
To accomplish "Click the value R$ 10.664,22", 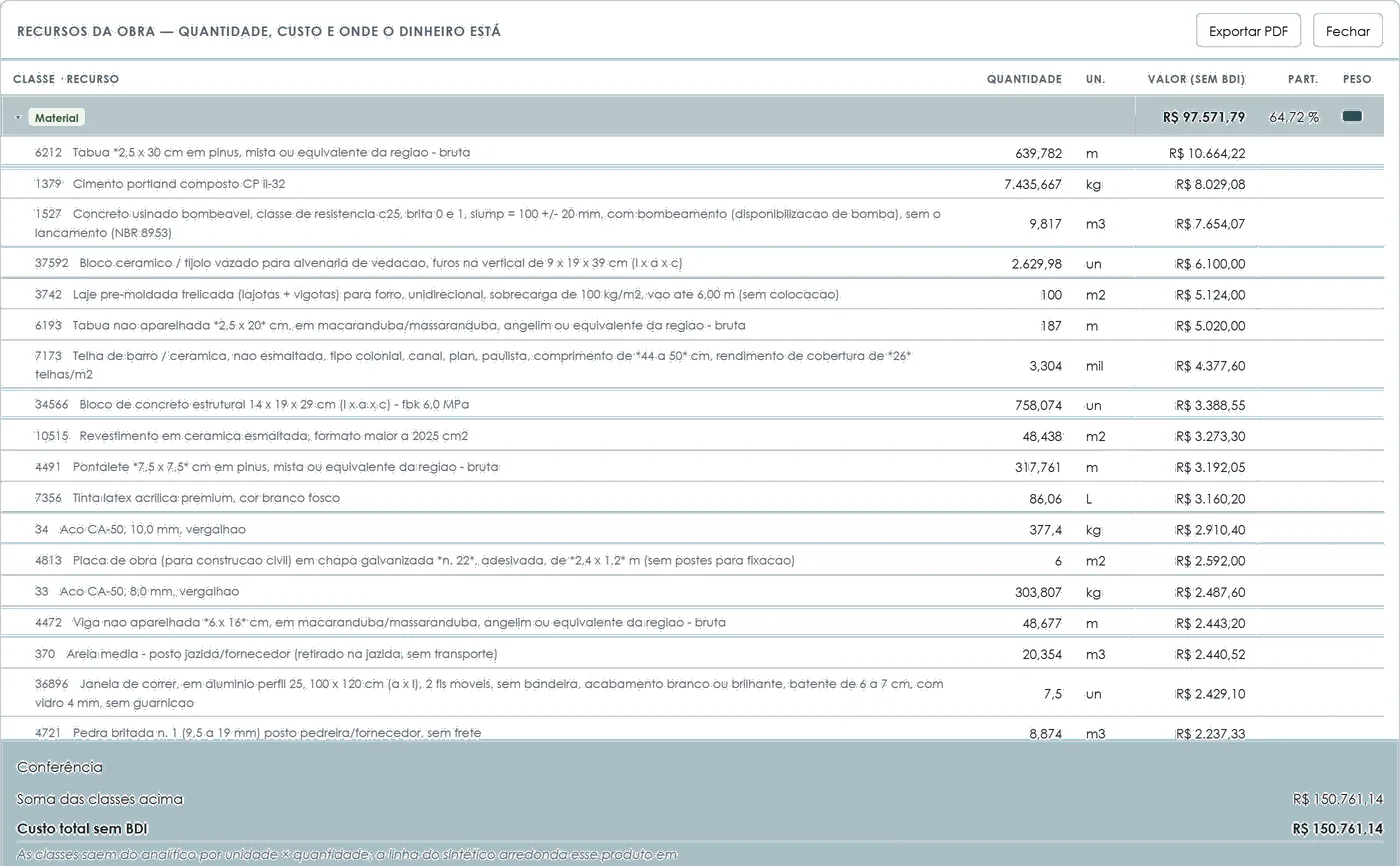I will pyautogui.click(x=1207, y=153).
